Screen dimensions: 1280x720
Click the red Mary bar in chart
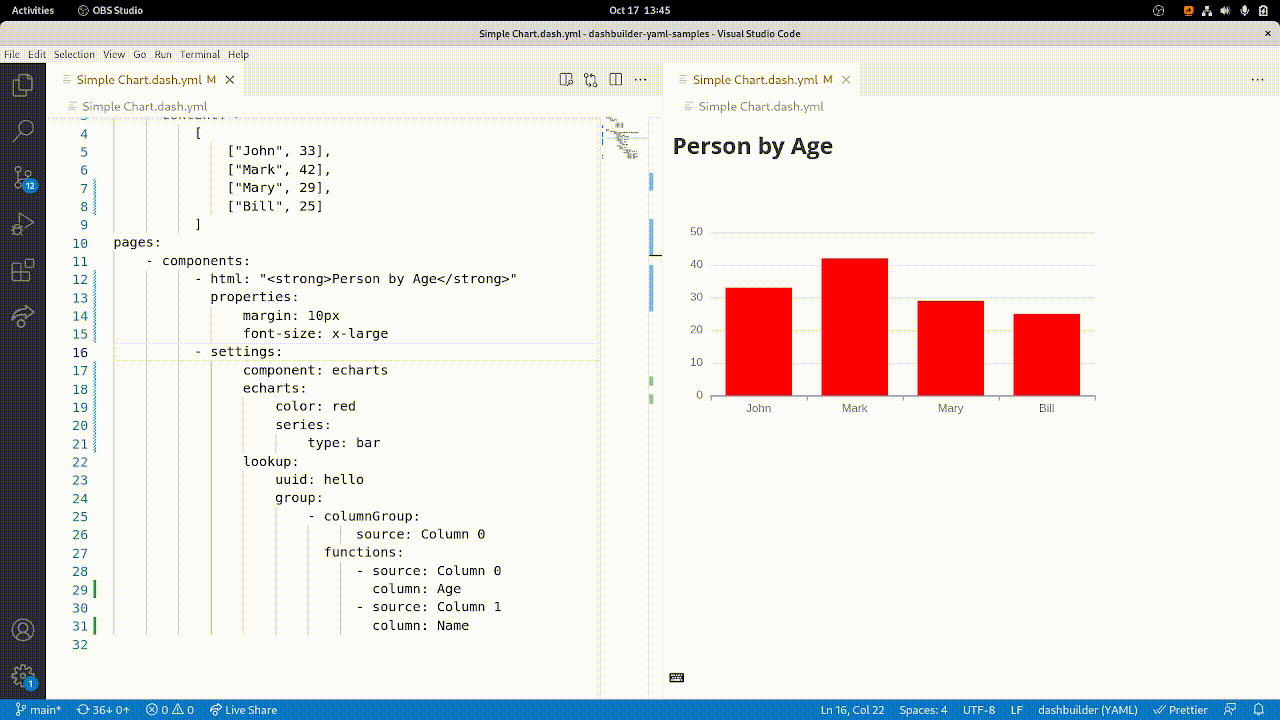951,348
